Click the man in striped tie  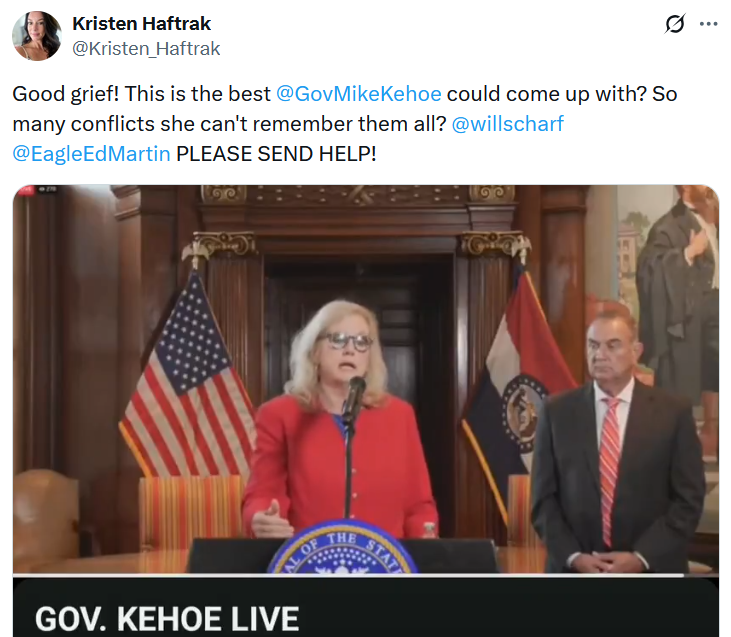[x=618, y=441]
